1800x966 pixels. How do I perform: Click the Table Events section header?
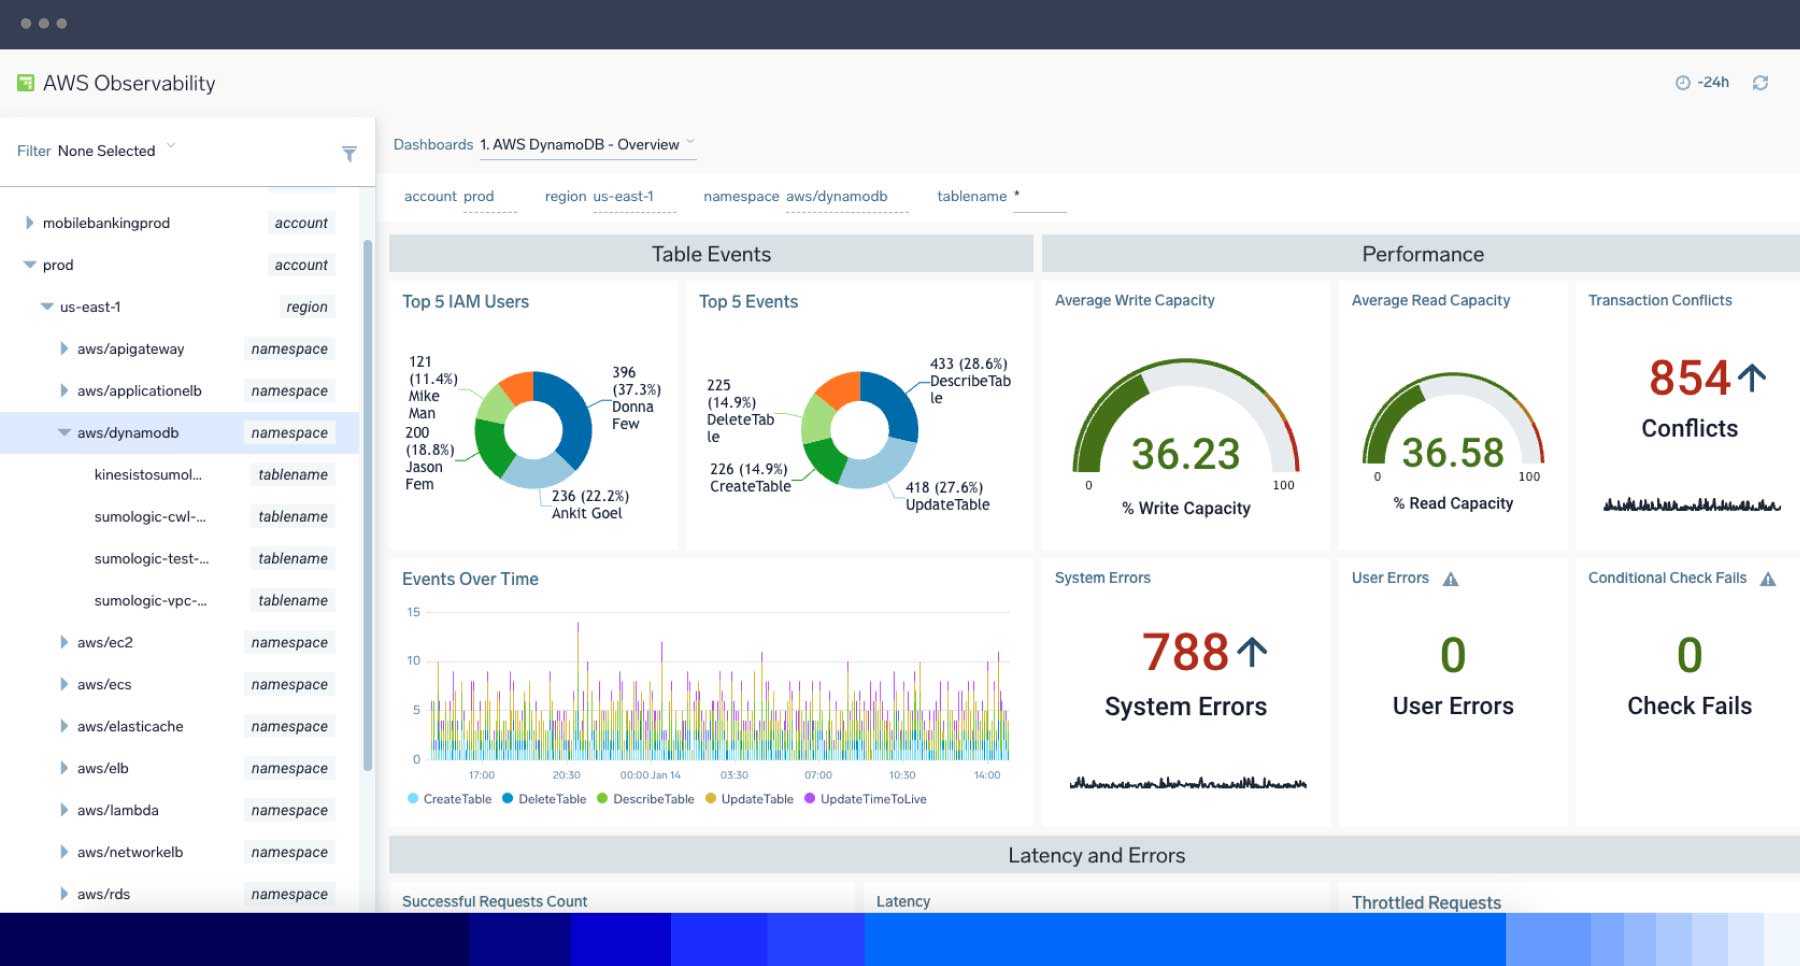pos(711,254)
